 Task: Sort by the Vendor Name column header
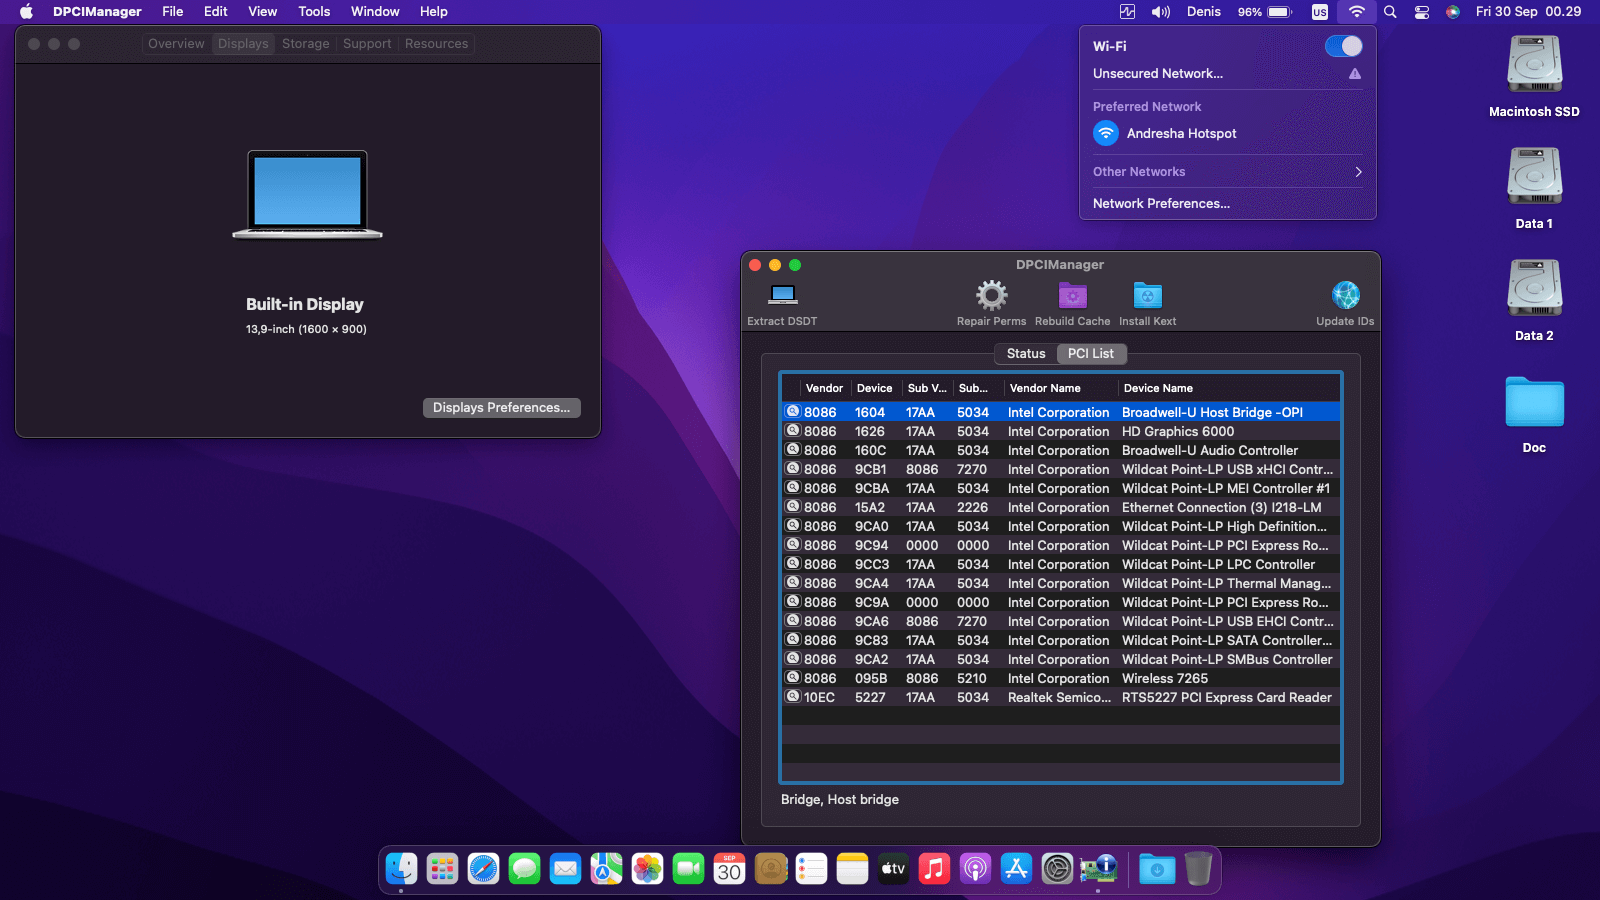[1059, 388]
